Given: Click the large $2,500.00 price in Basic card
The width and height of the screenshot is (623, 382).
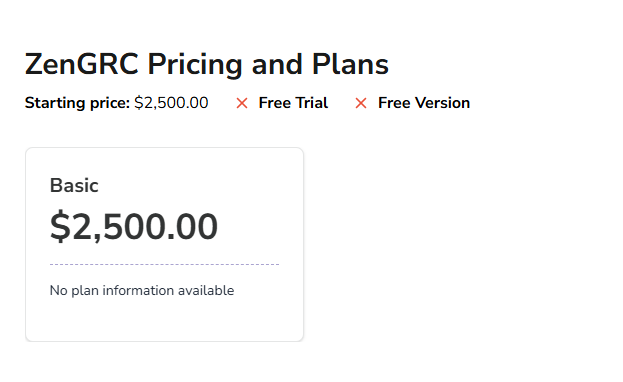Looking at the screenshot, I should tap(134, 227).
